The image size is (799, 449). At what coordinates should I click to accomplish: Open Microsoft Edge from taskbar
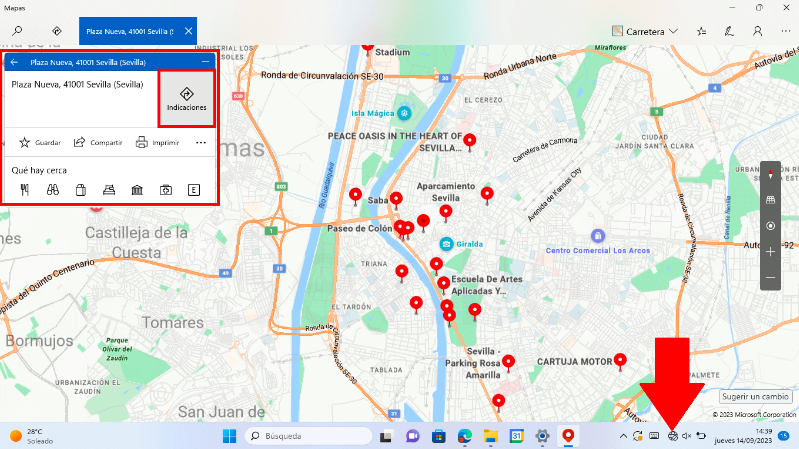pos(464,436)
